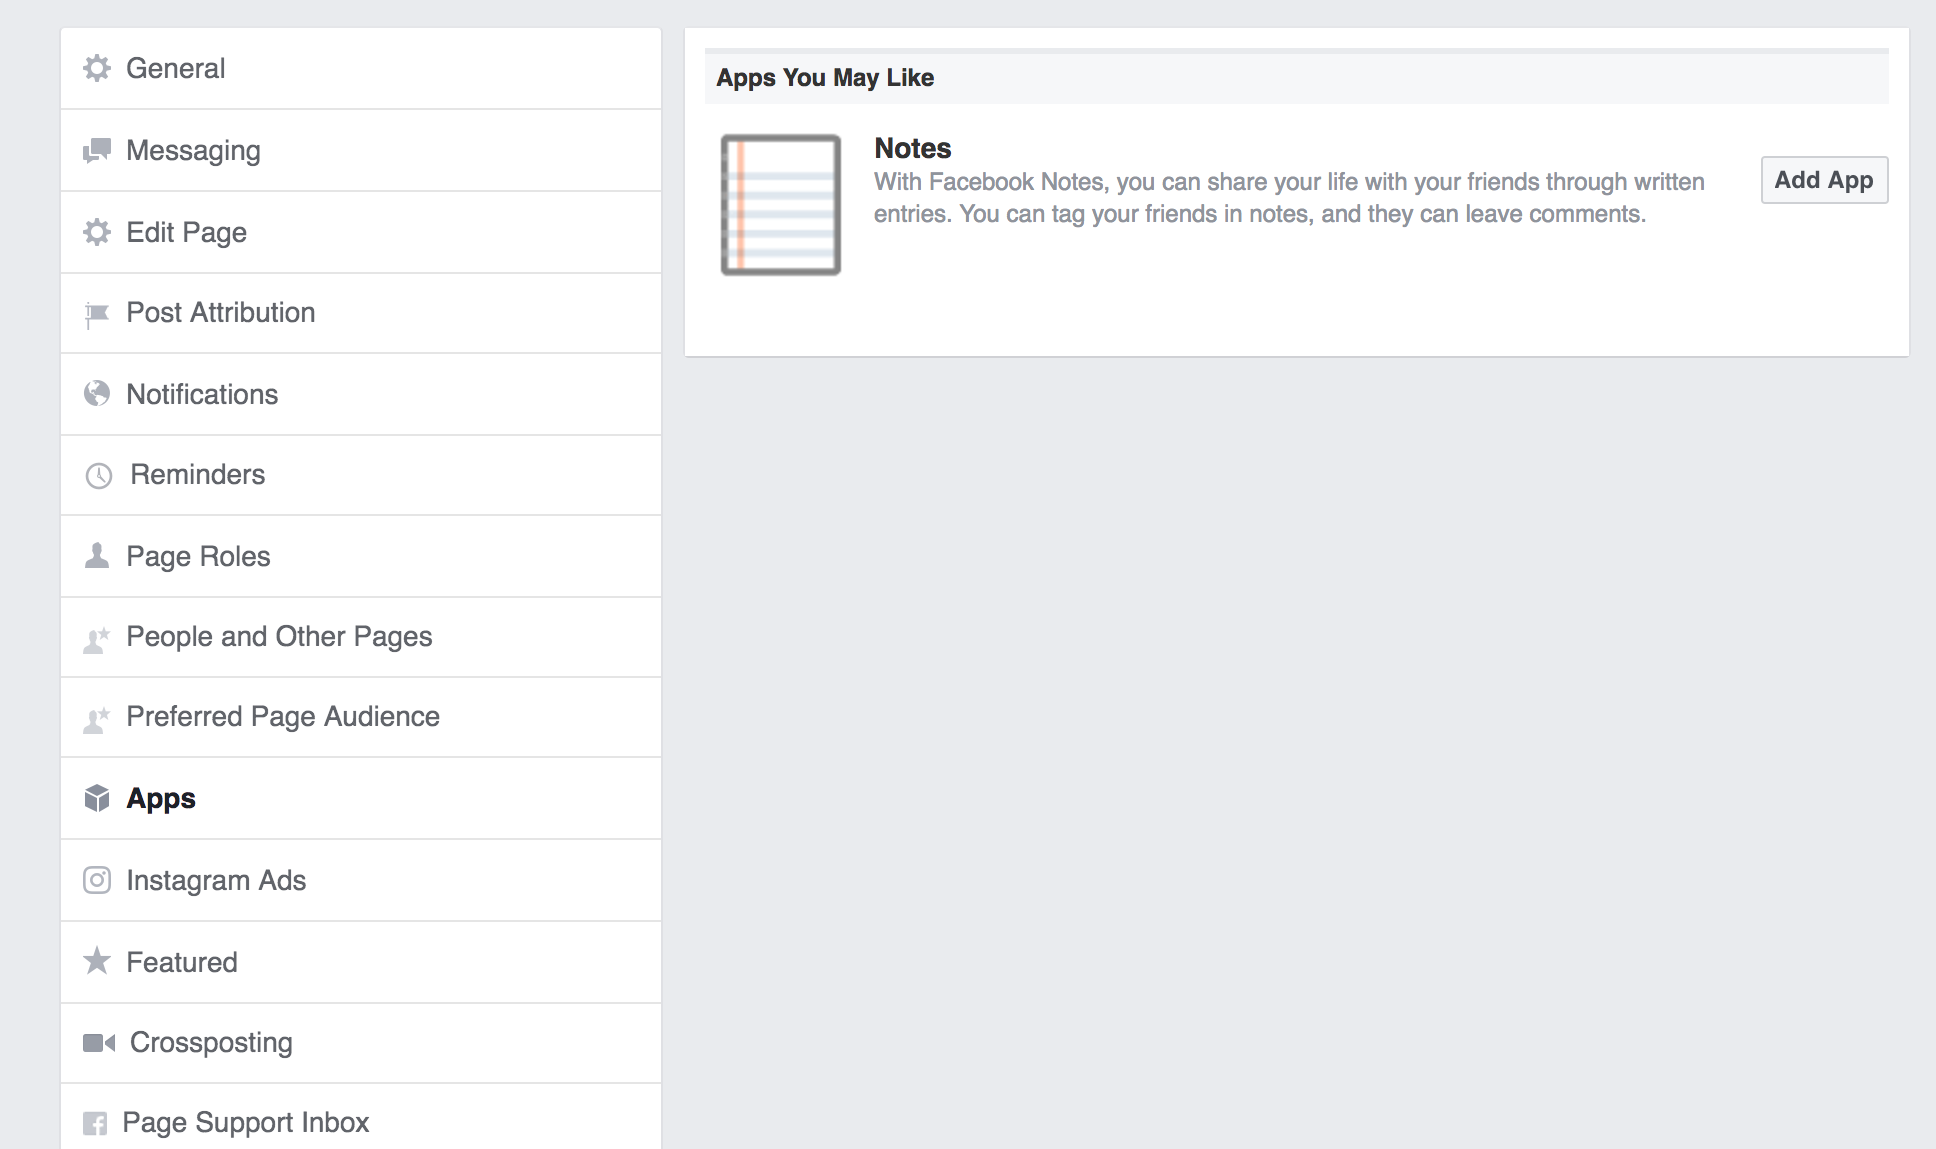Open Preferred Page Audience settings
This screenshot has height=1149, width=1936.
[361, 717]
